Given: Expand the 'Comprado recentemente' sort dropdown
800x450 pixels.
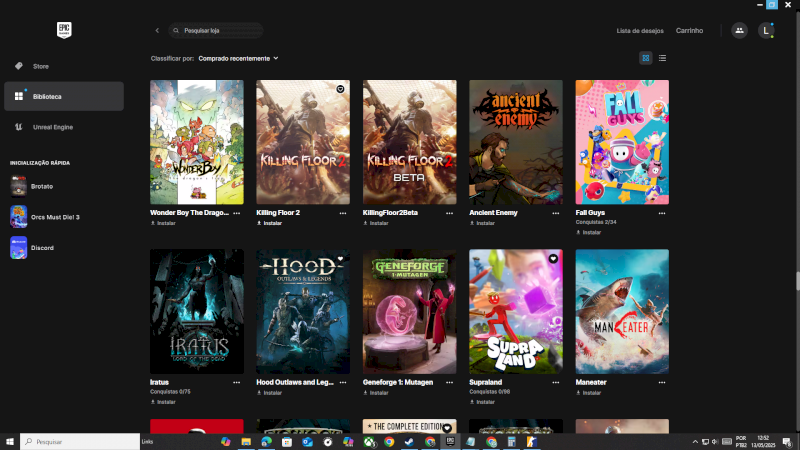Looking at the screenshot, I should point(238,58).
